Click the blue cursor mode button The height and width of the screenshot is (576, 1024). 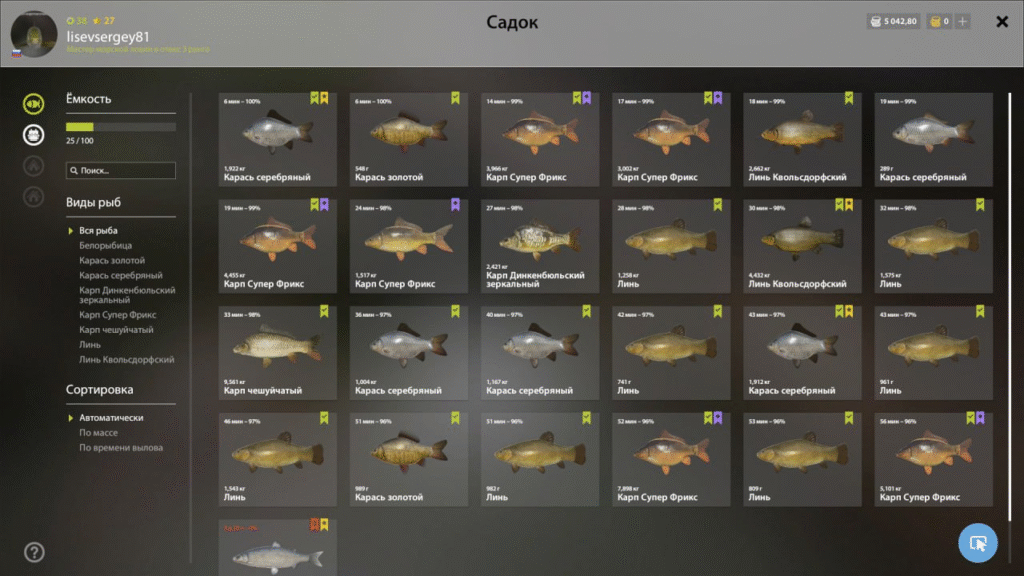(978, 543)
